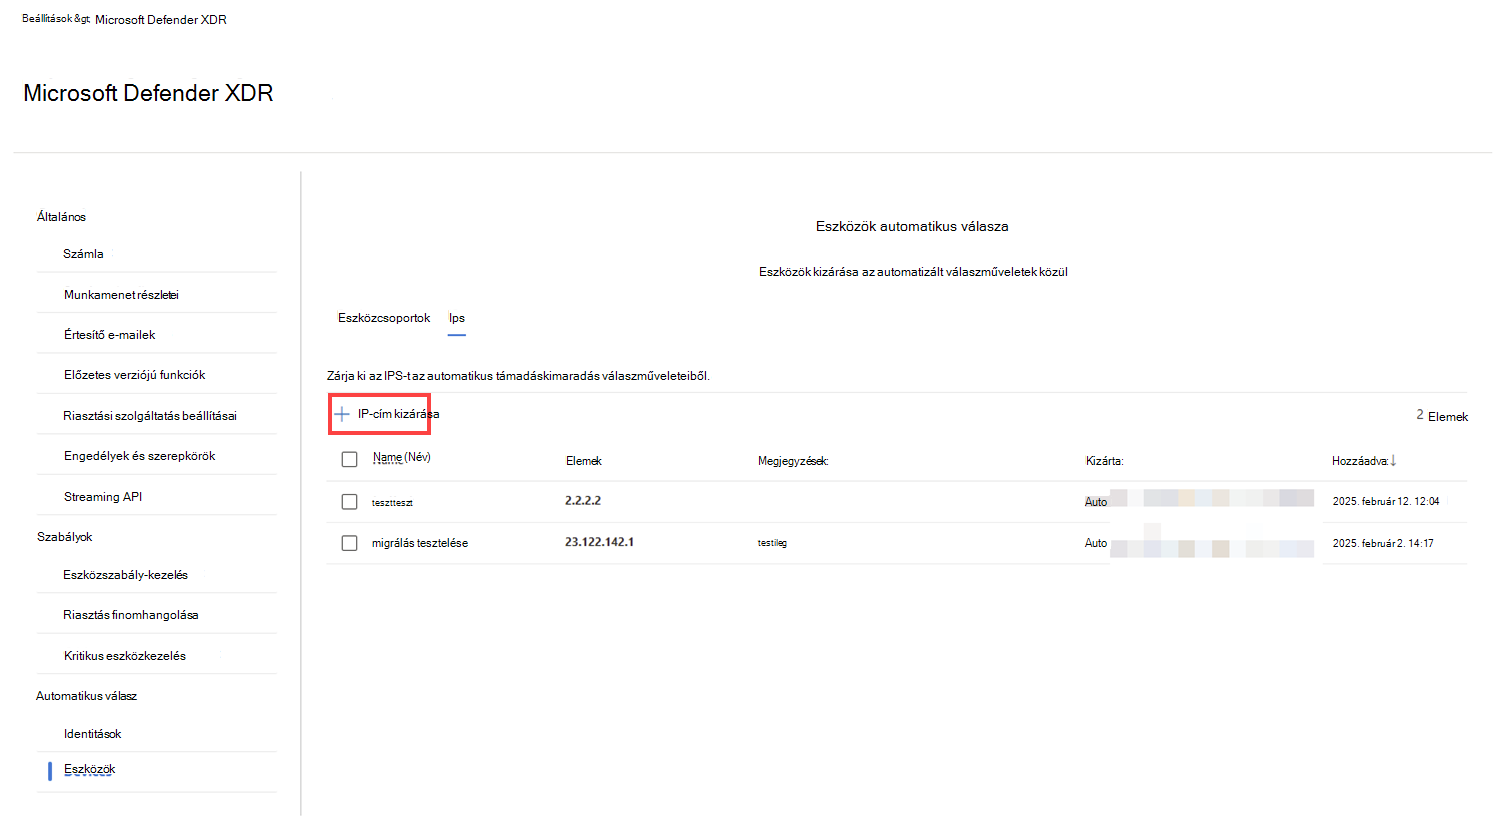Sort by the Megjegyzések column header
Image resolution: width=1499 pixels, height=834 pixels.
tap(793, 461)
